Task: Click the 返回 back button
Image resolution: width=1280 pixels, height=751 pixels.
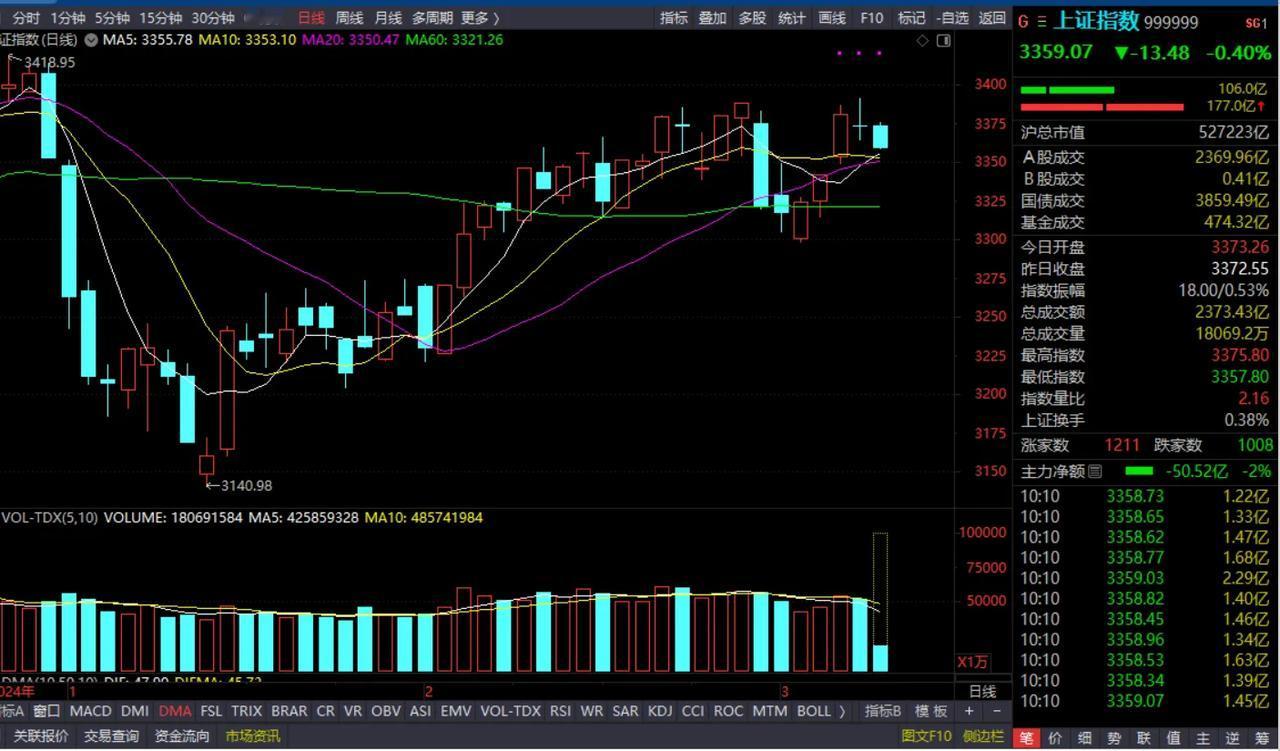Action: (x=992, y=18)
